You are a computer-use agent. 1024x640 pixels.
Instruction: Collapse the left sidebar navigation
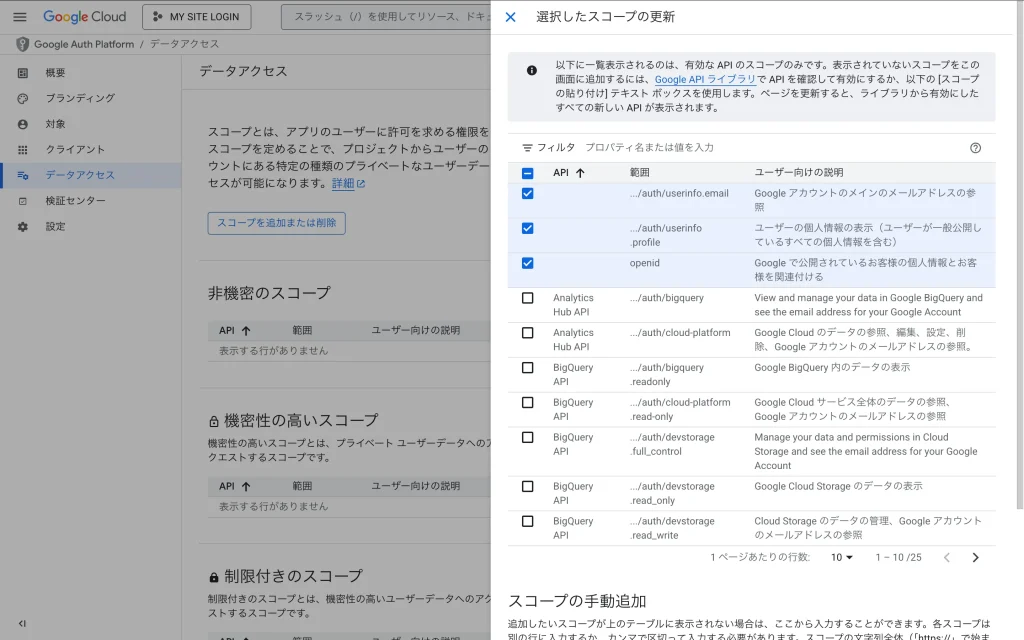[22, 623]
